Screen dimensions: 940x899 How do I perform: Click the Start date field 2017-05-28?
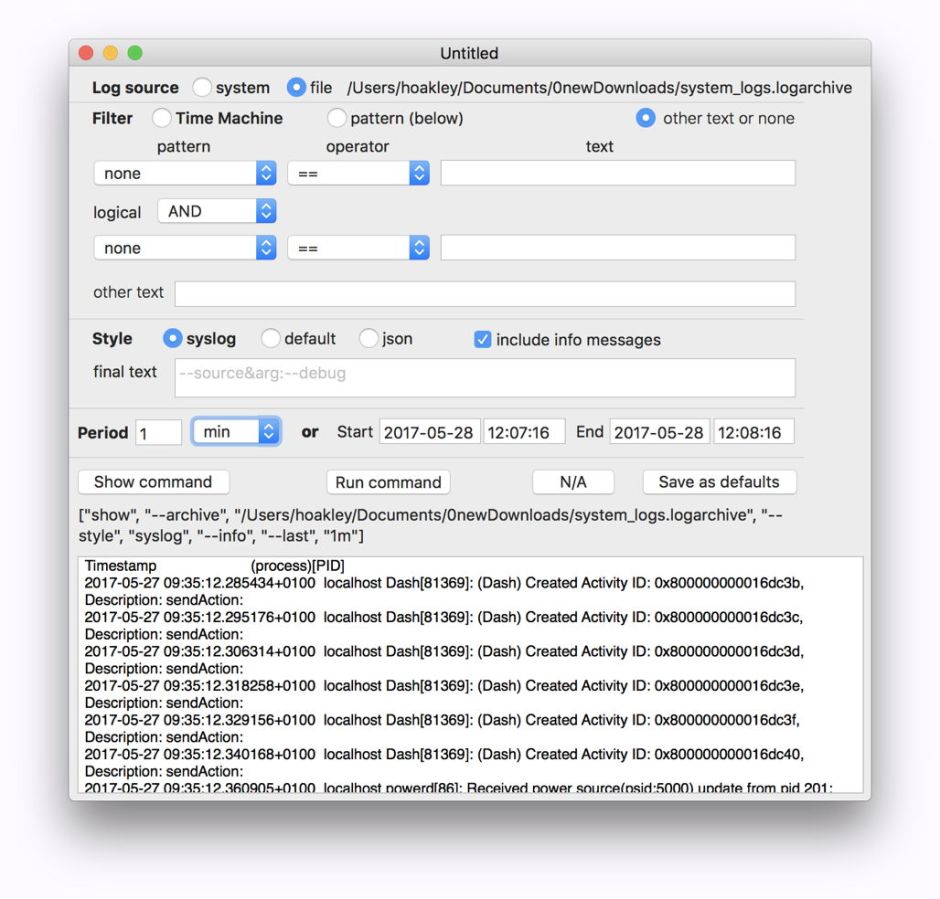pos(429,432)
